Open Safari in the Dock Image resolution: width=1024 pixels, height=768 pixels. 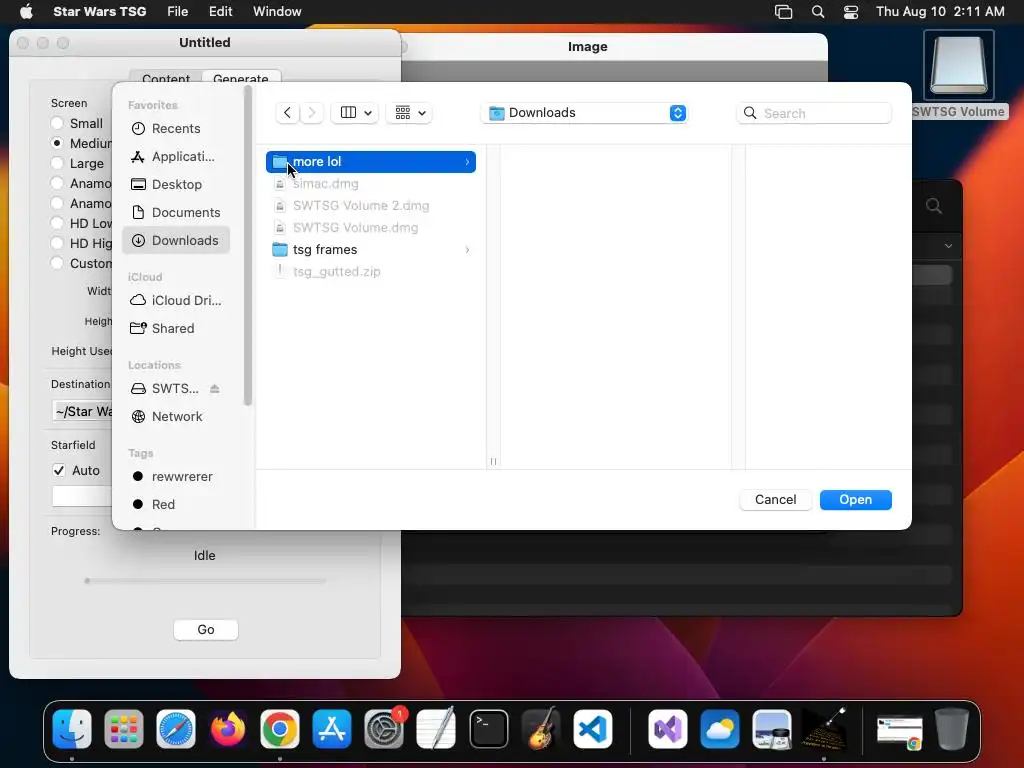coord(176,729)
